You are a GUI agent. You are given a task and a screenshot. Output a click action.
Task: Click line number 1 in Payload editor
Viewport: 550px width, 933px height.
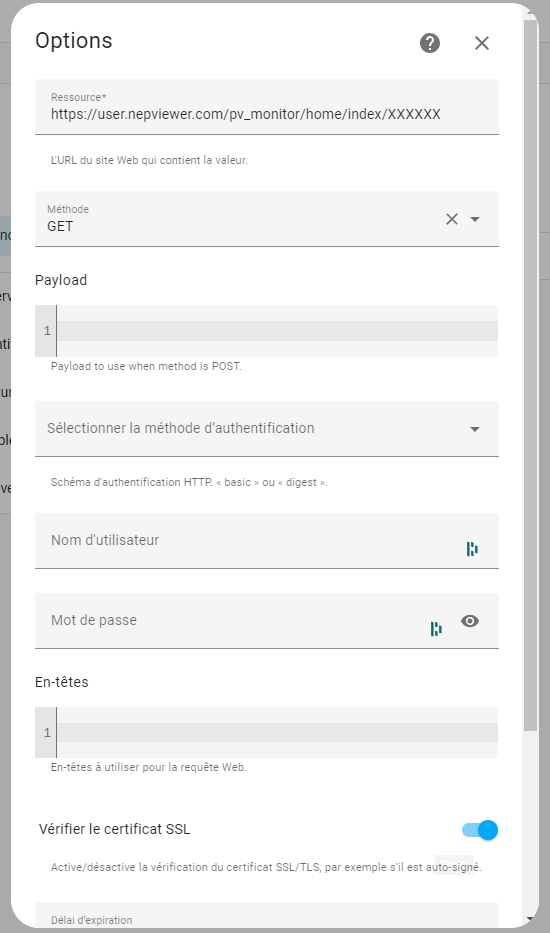[x=47, y=331]
